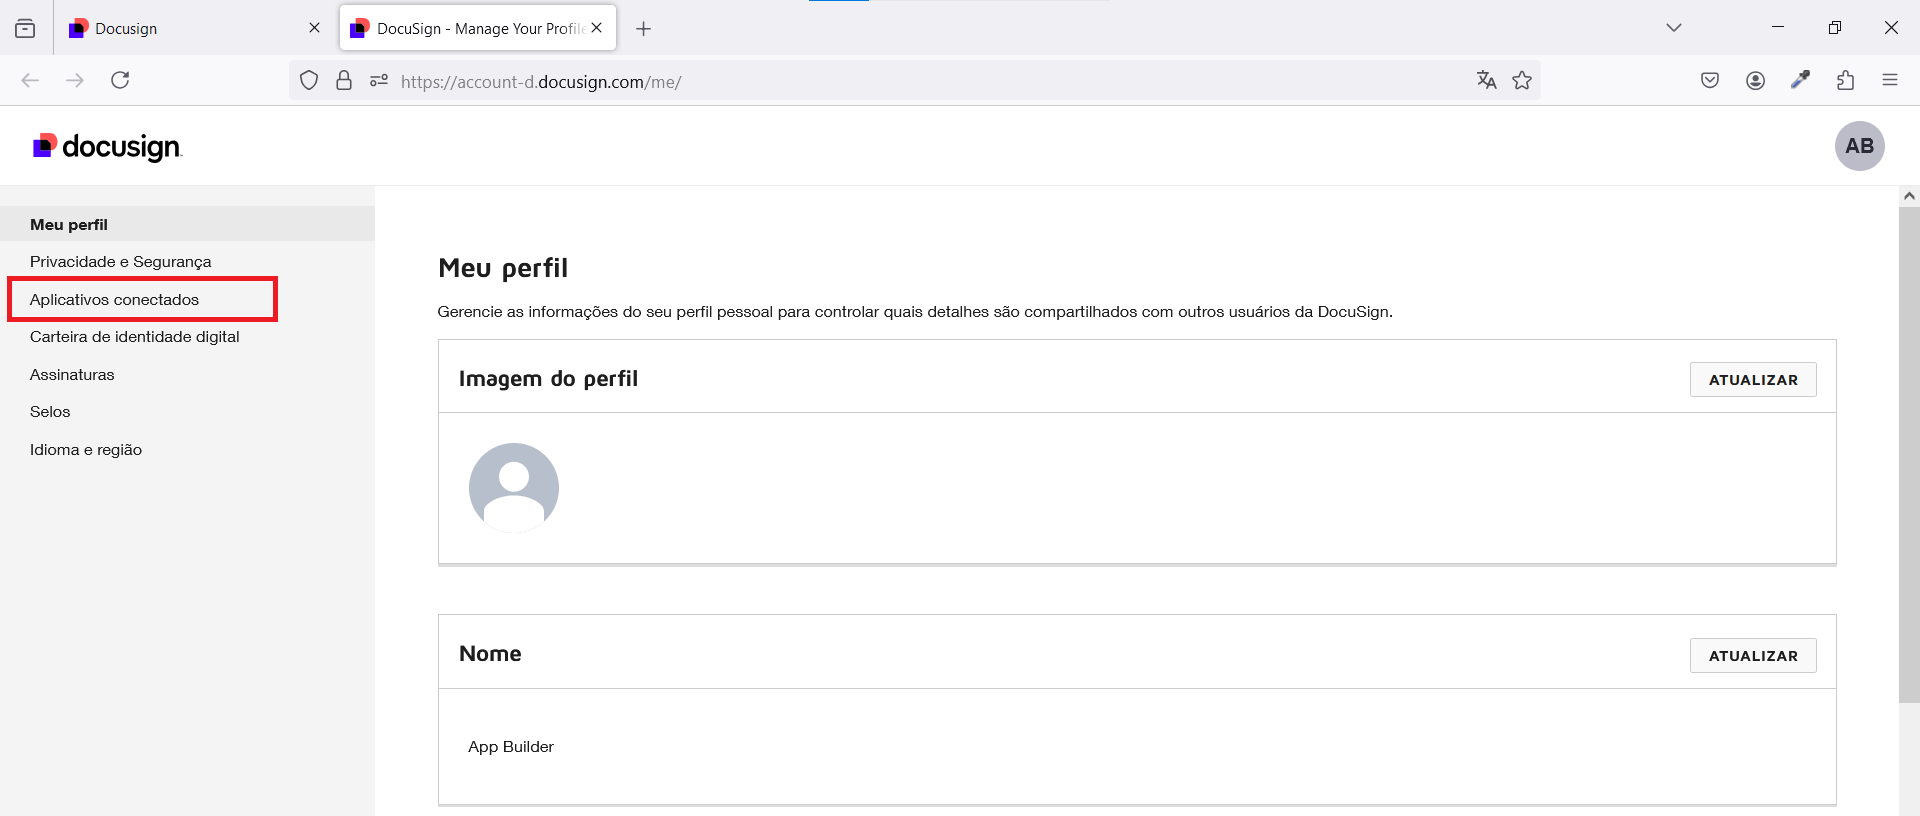This screenshot has height=816, width=1920.
Task: Click the Firefox account icon
Action: point(1755,81)
